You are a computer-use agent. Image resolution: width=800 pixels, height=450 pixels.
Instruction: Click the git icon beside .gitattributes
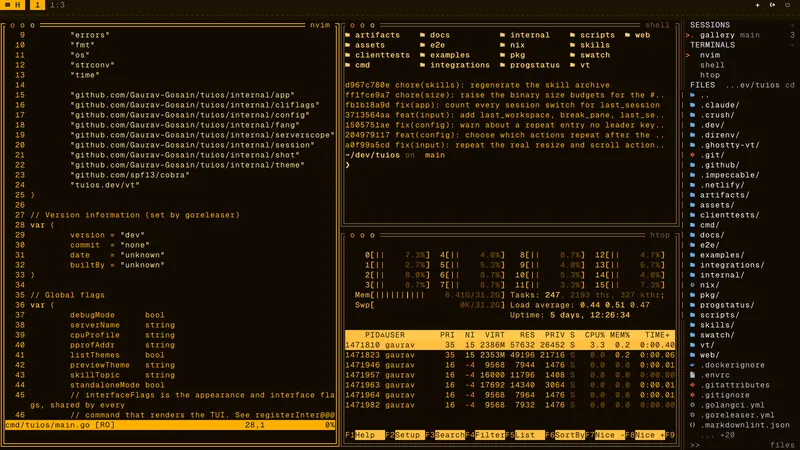692,385
